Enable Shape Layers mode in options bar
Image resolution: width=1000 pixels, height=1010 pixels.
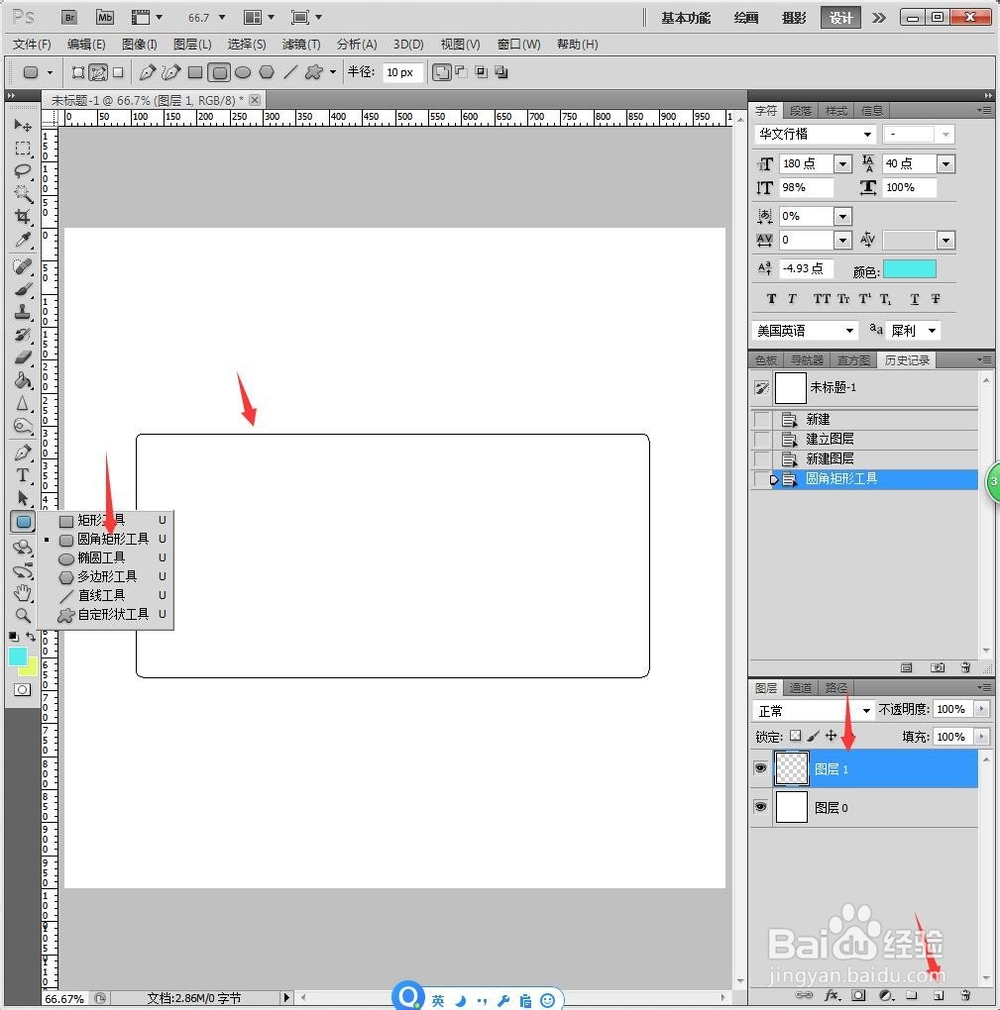pos(78,72)
